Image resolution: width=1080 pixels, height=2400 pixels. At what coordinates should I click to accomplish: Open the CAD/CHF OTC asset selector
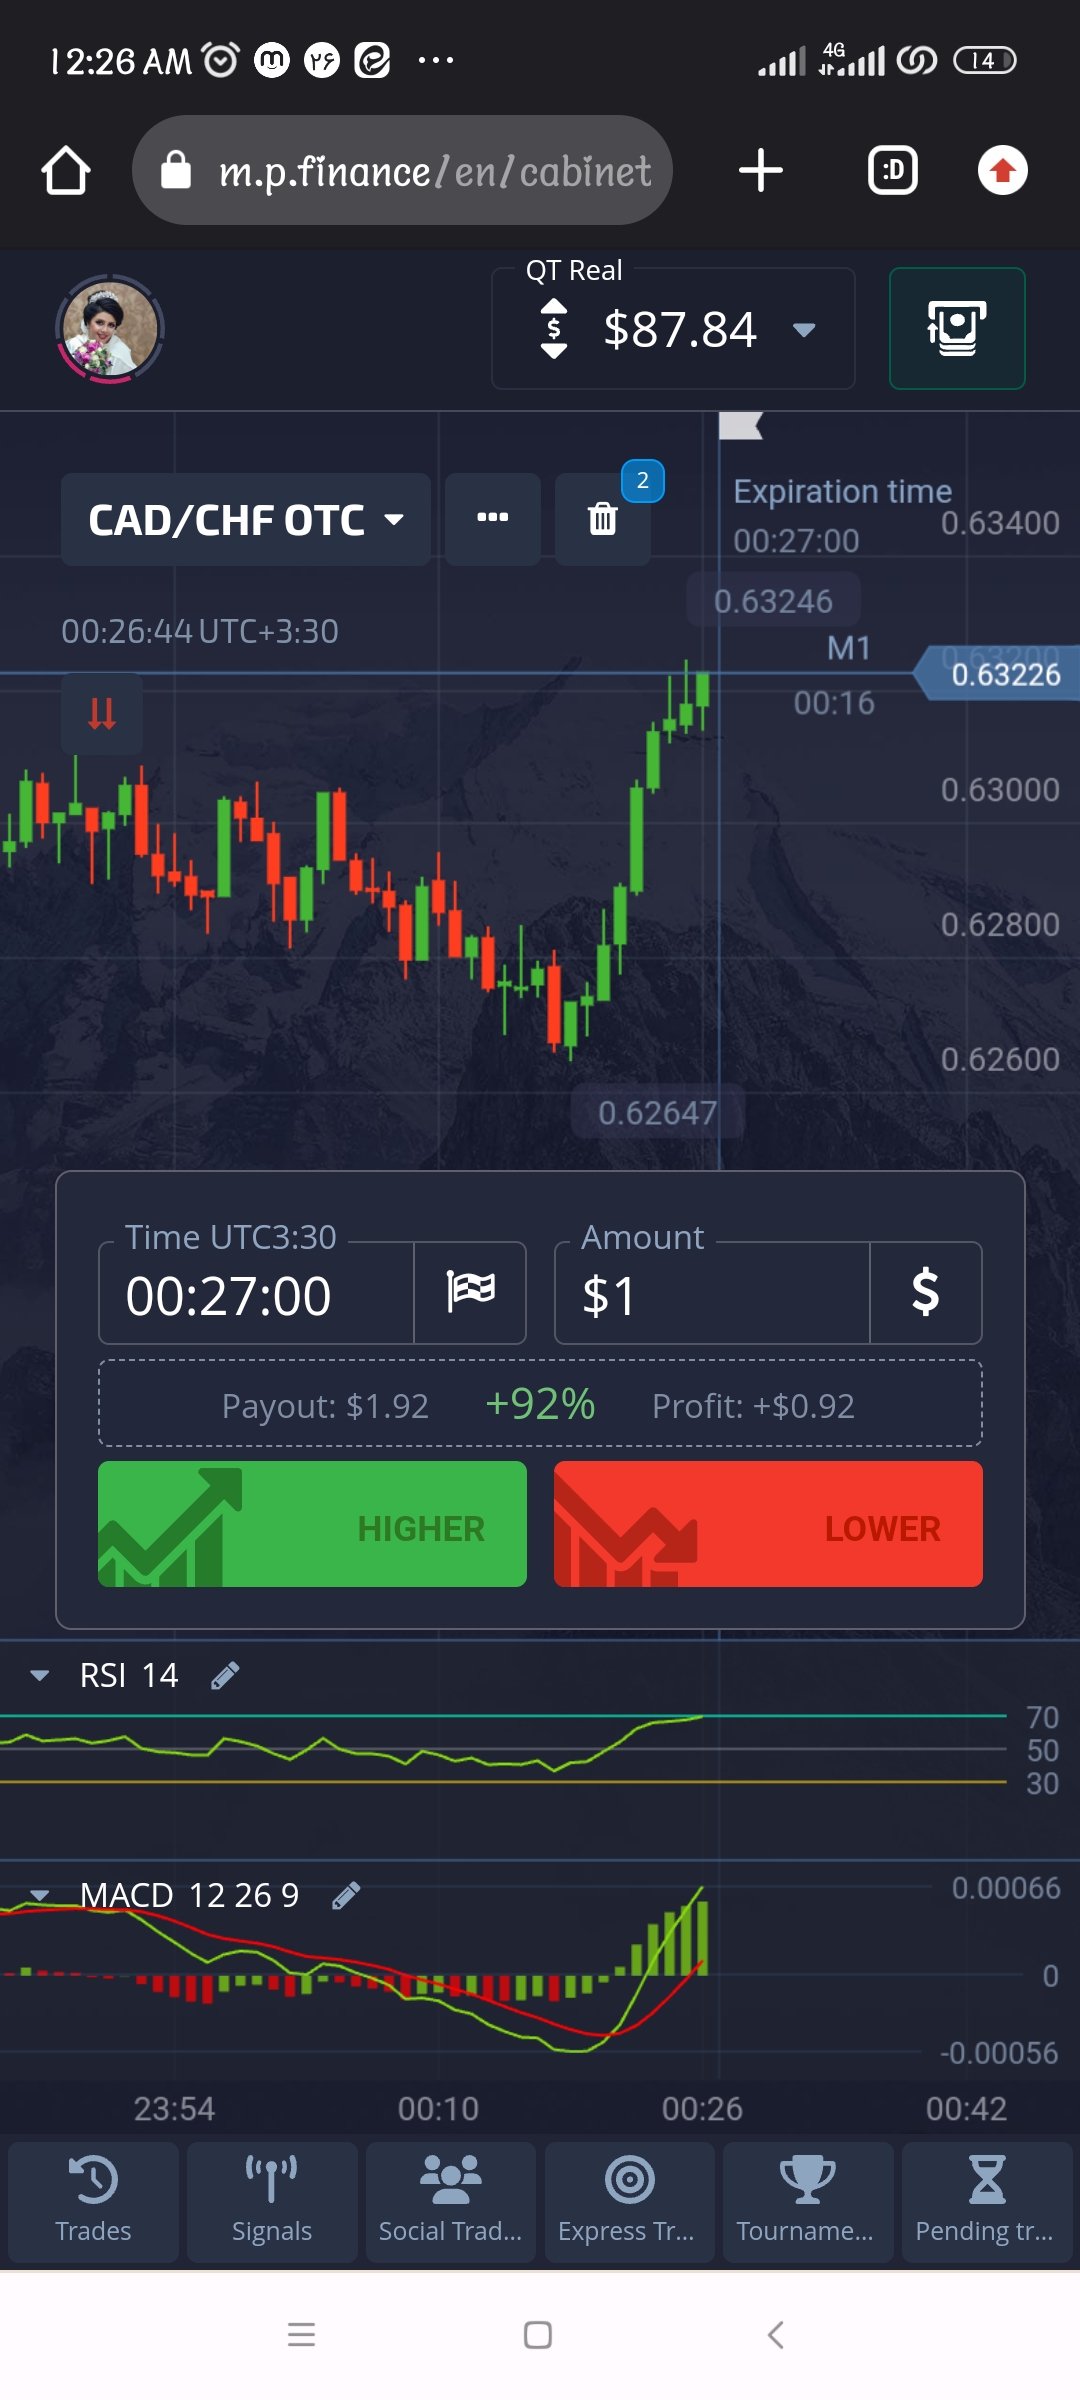[246, 520]
